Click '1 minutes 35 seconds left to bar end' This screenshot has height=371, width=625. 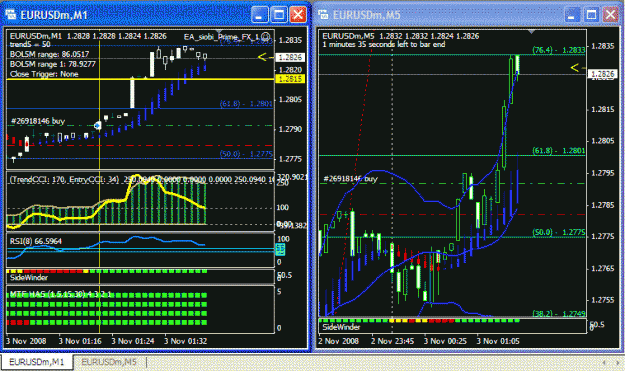coord(383,44)
